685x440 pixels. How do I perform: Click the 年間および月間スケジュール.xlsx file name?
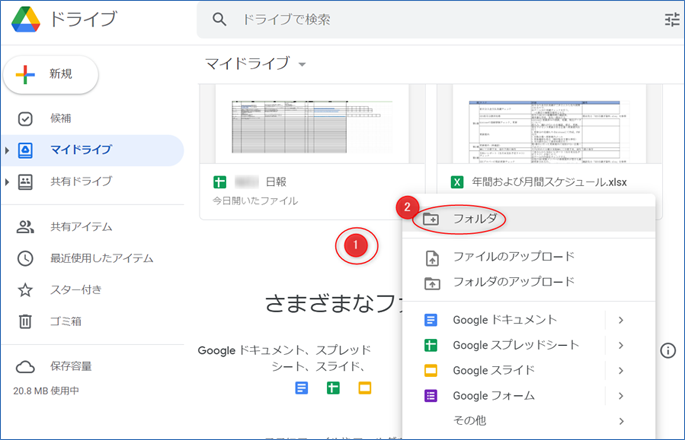tap(549, 182)
